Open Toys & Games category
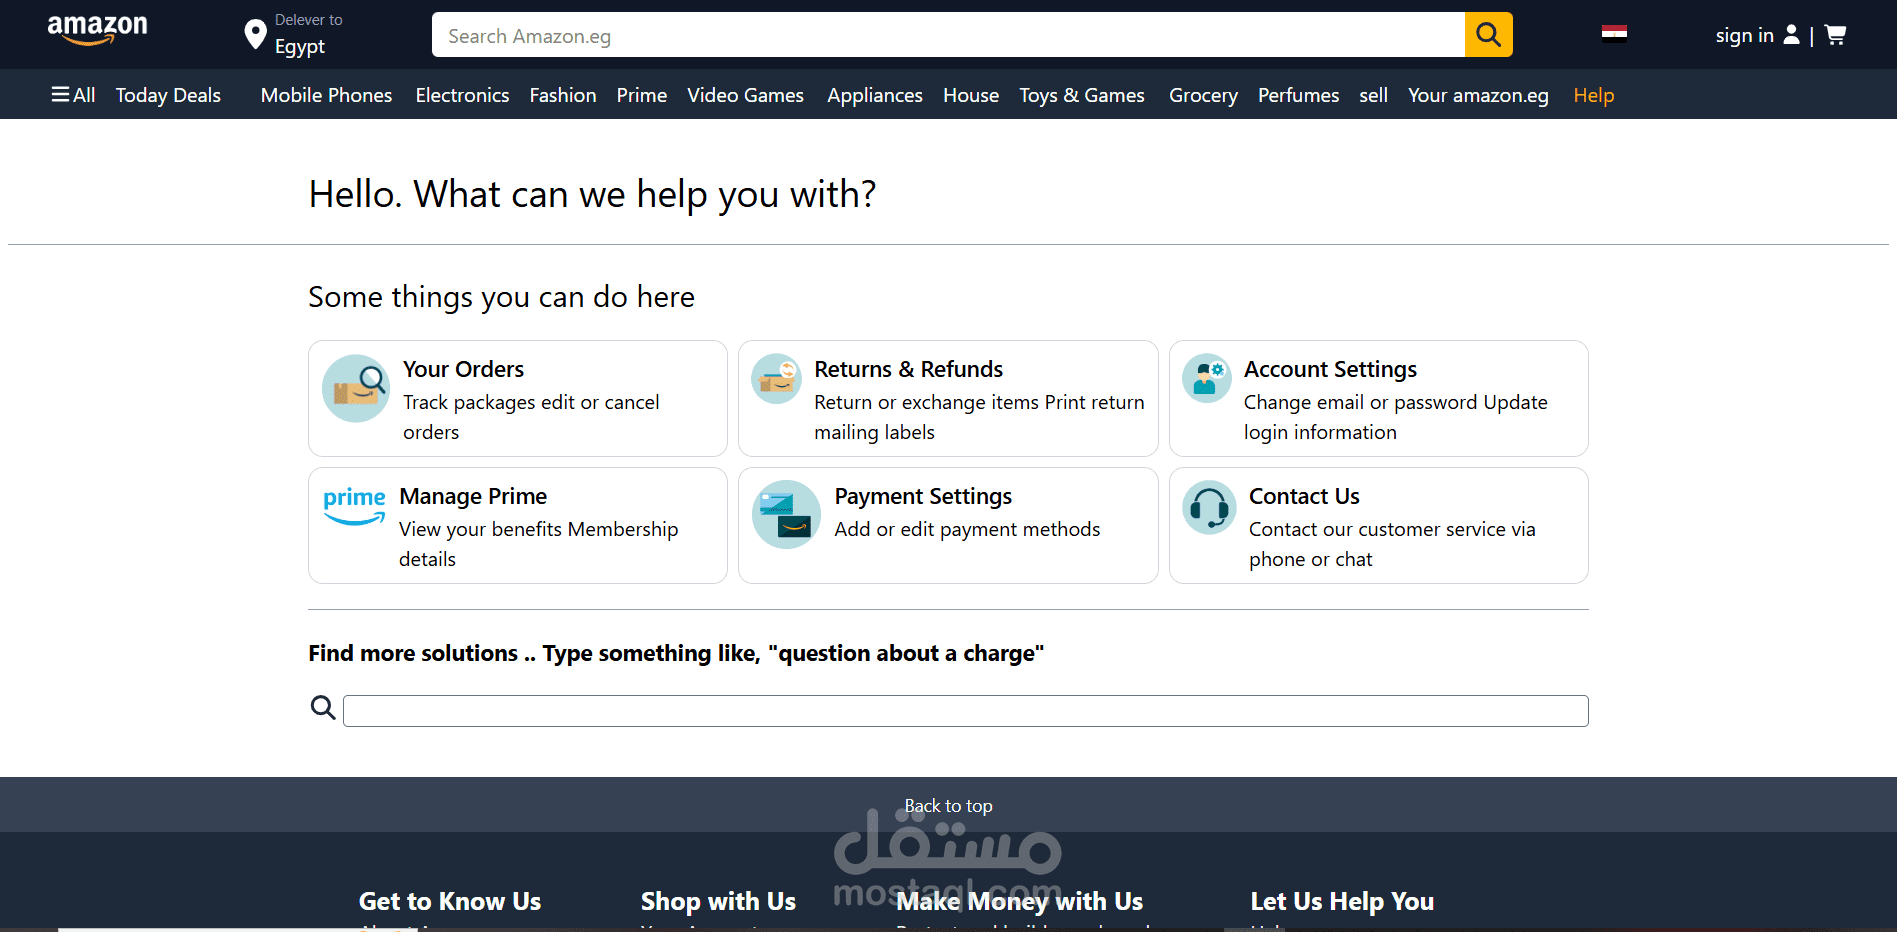 (1082, 95)
